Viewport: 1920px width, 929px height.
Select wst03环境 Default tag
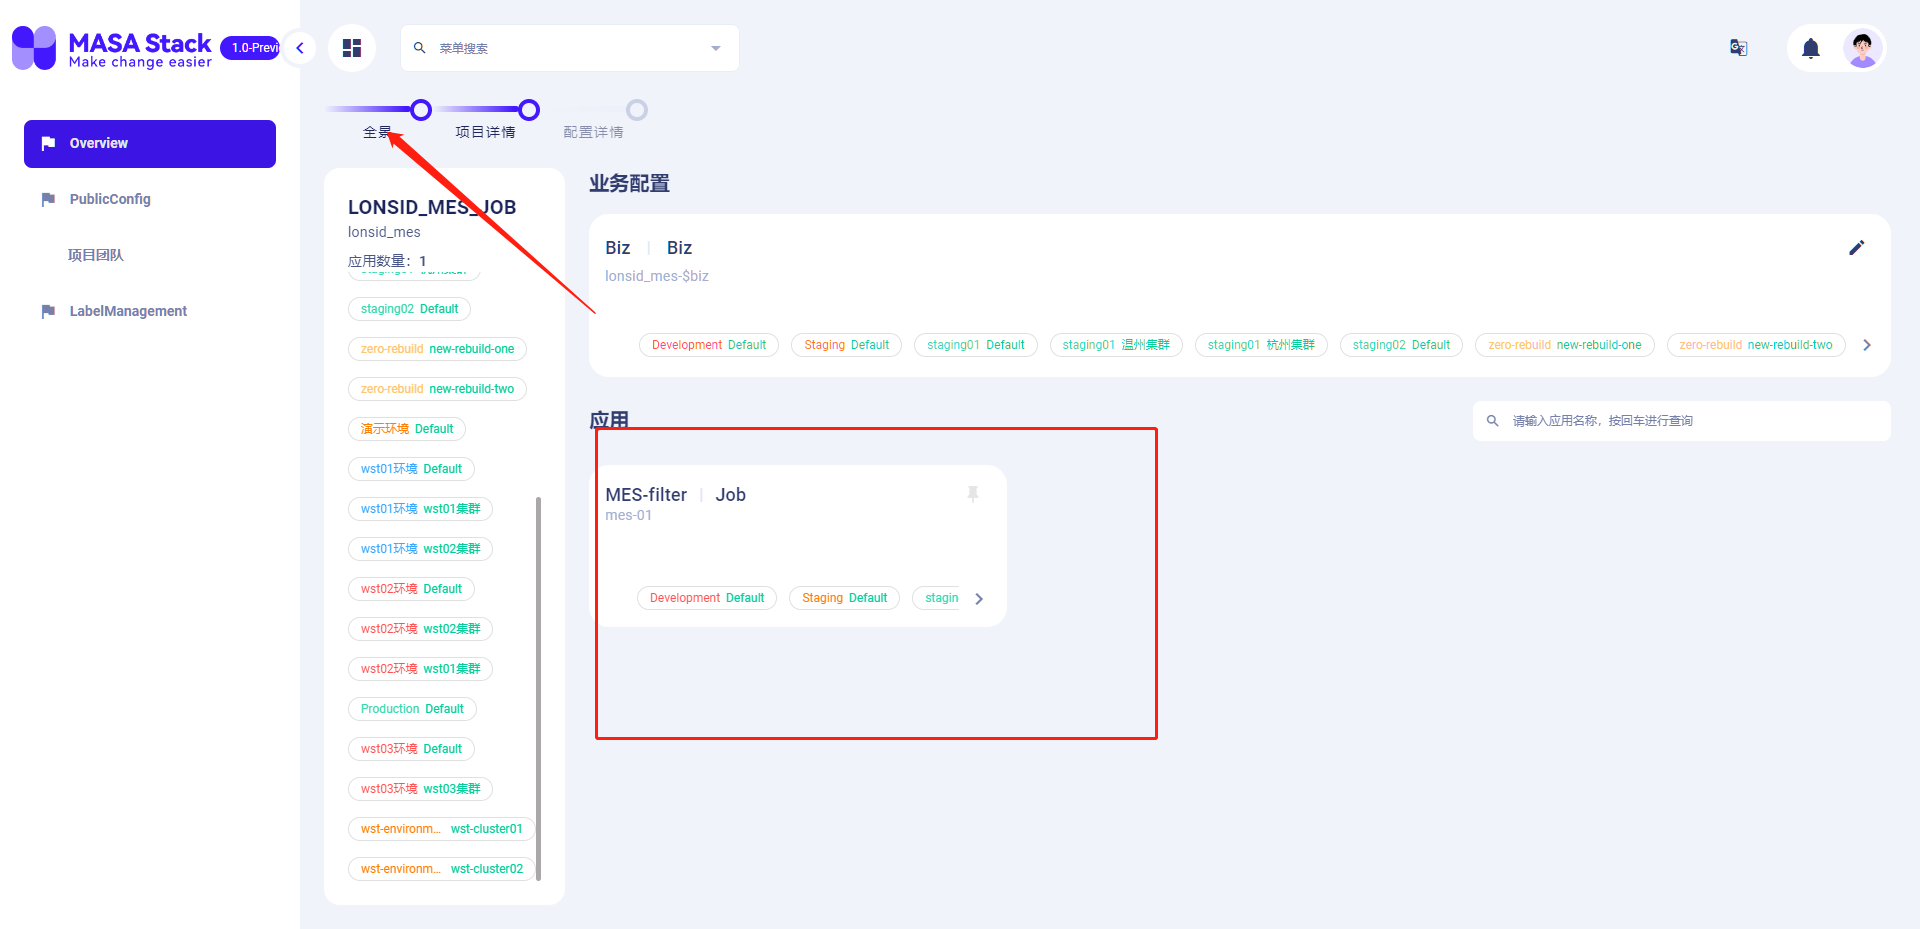pos(411,749)
